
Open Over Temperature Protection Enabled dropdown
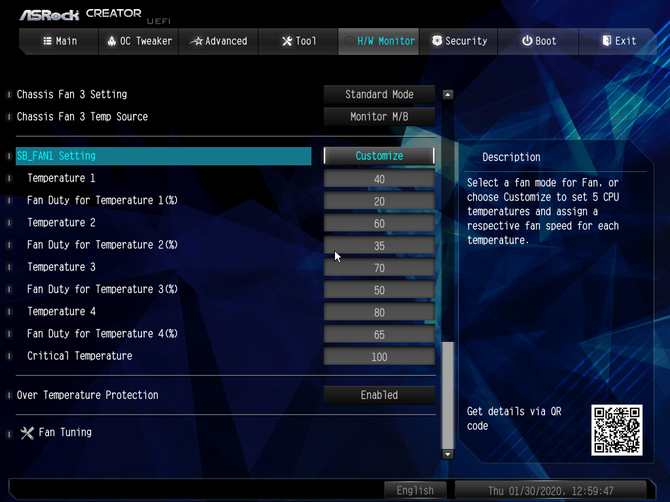[379, 395]
